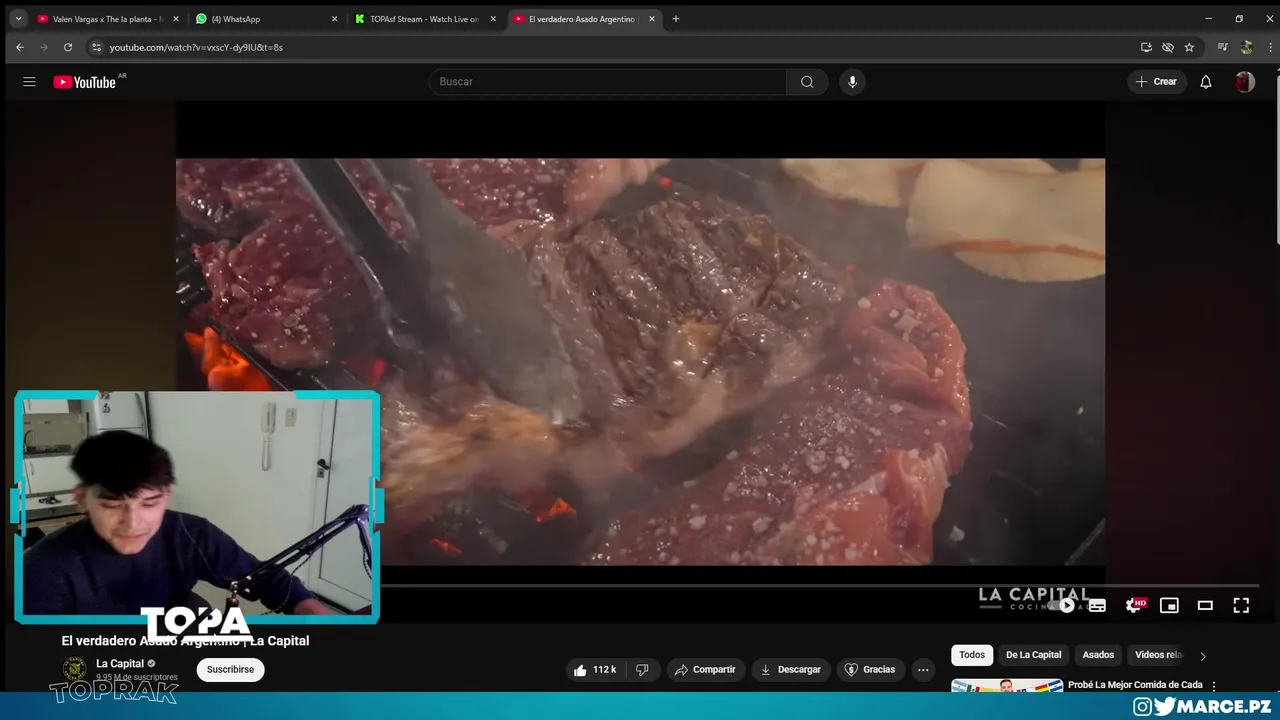Screen dimensions: 1280x720
Task: View site information icon in address bar
Action: (x=96, y=47)
